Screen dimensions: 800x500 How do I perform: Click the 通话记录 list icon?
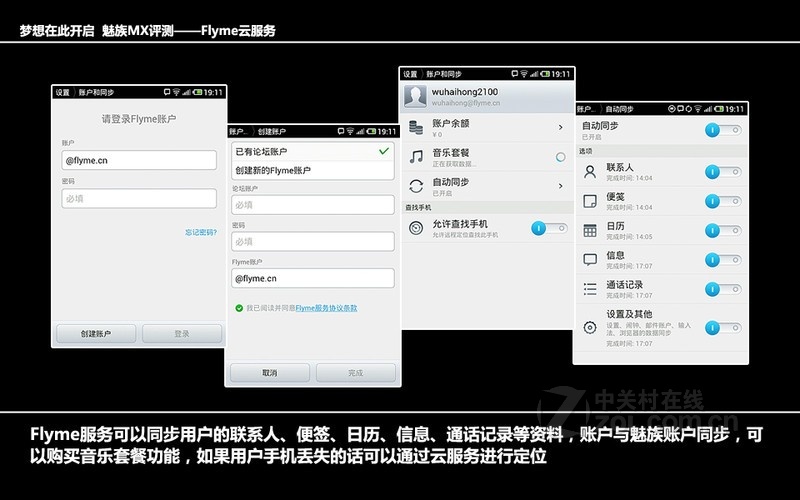tap(590, 289)
